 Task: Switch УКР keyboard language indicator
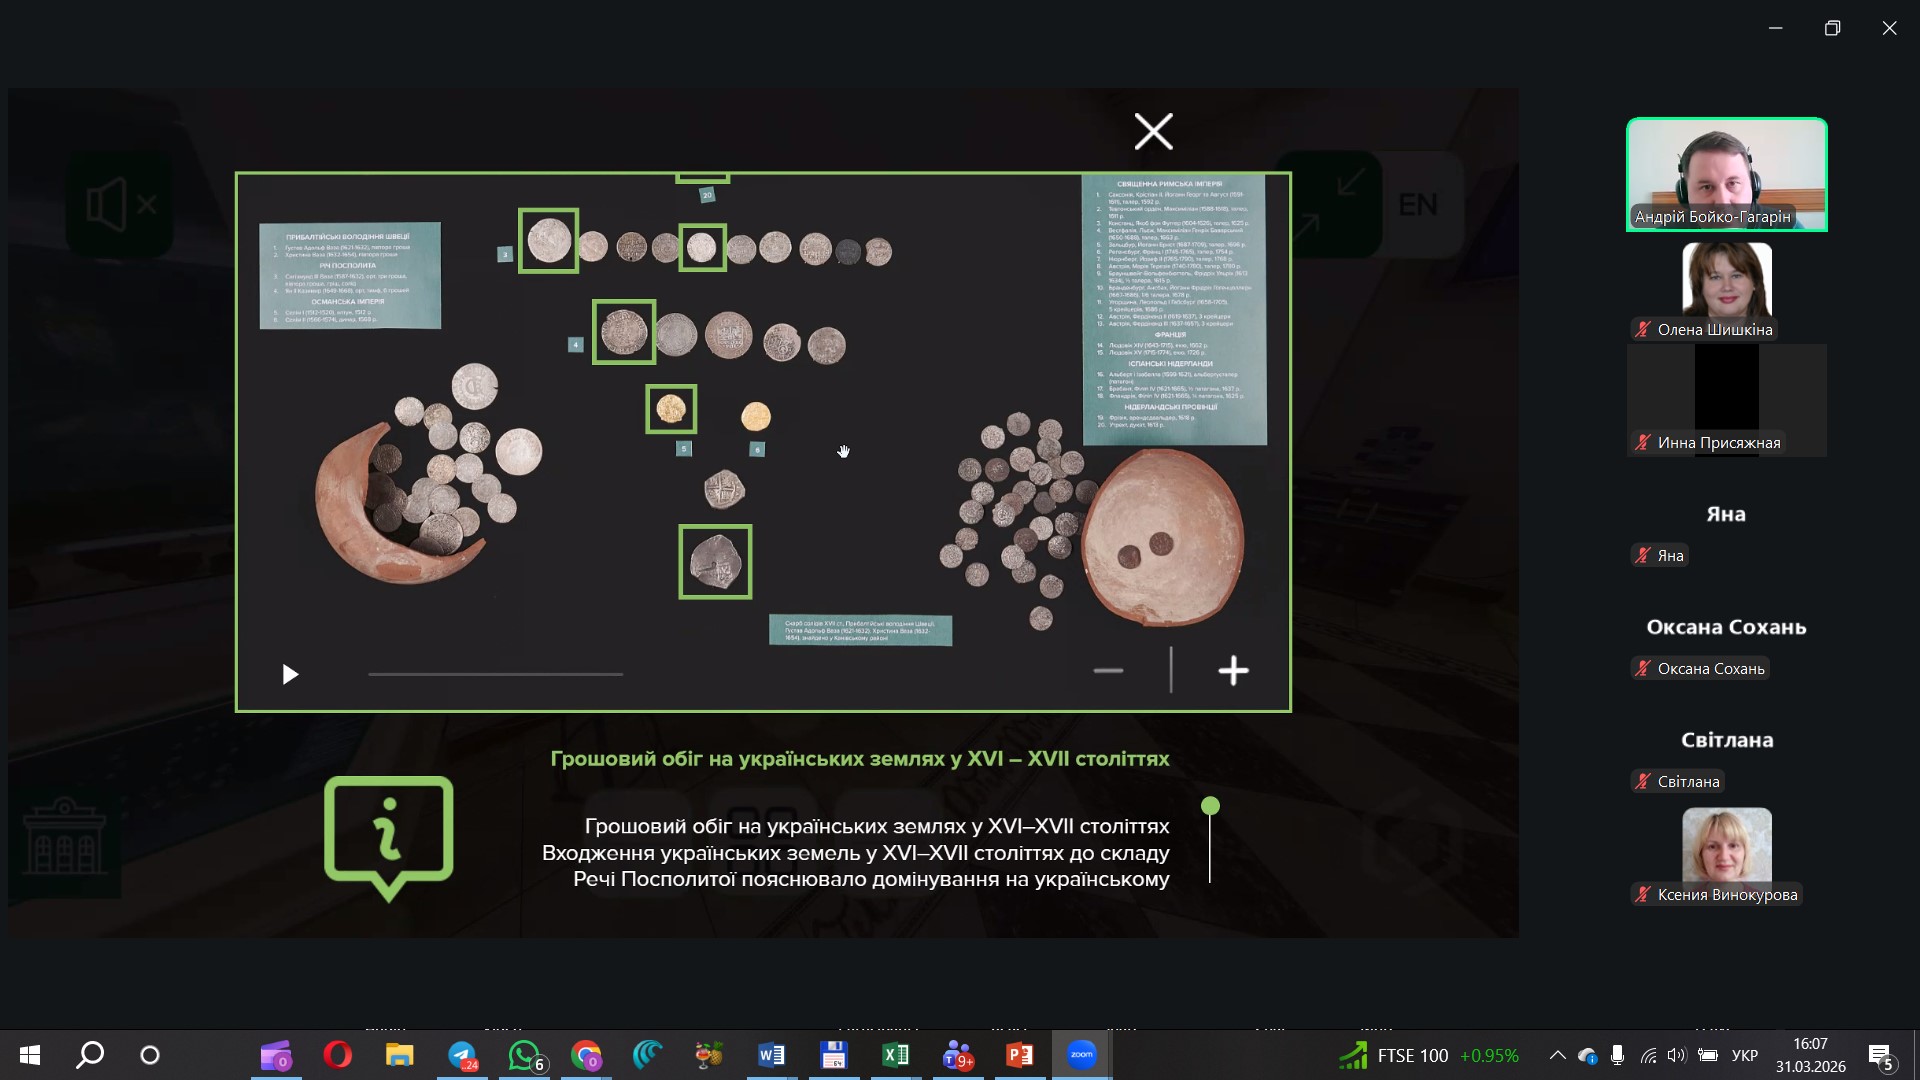1744,1055
